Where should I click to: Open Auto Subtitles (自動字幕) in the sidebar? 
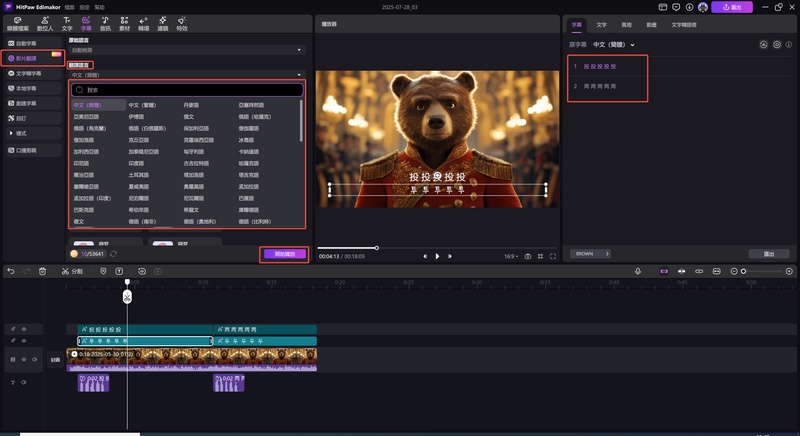click(x=34, y=43)
